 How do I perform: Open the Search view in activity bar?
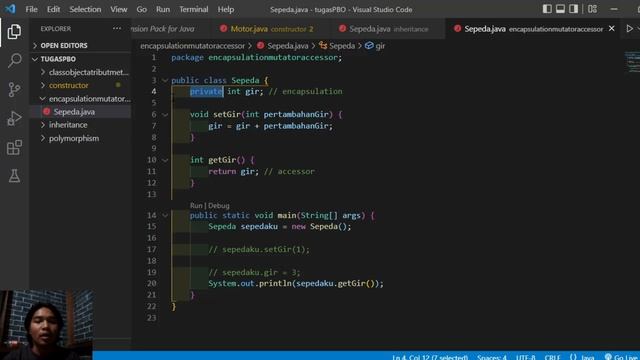coord(14,60)
